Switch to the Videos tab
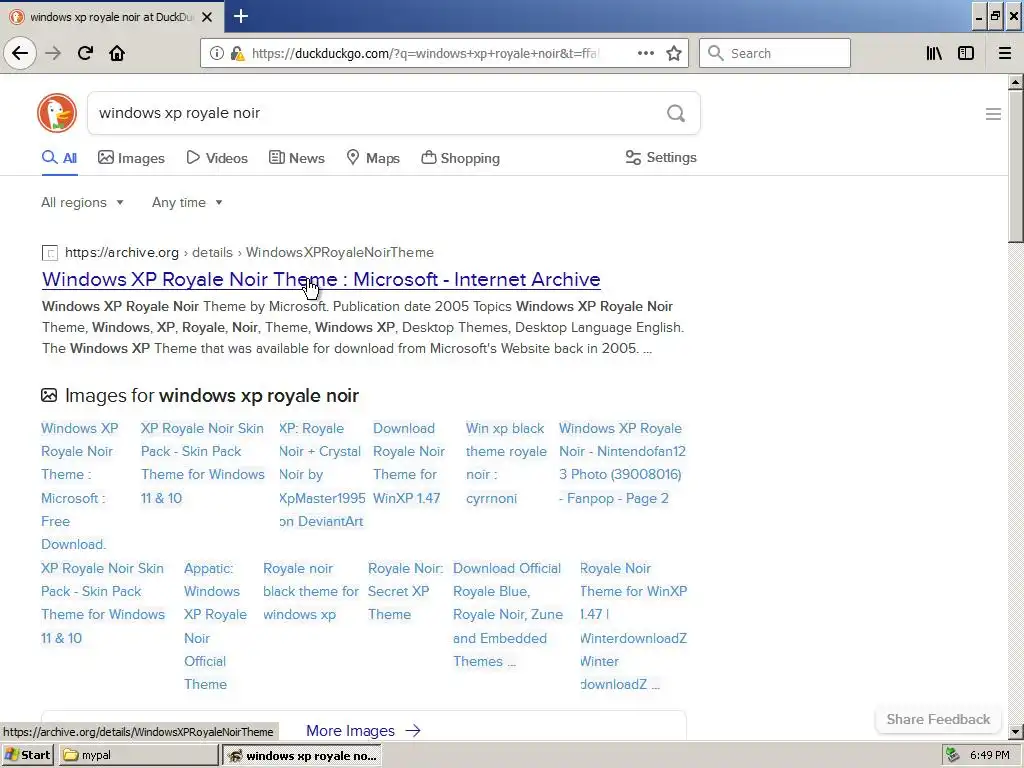Image resolution: width=1024 pixels, height=768 pixels. pos(217,158)
